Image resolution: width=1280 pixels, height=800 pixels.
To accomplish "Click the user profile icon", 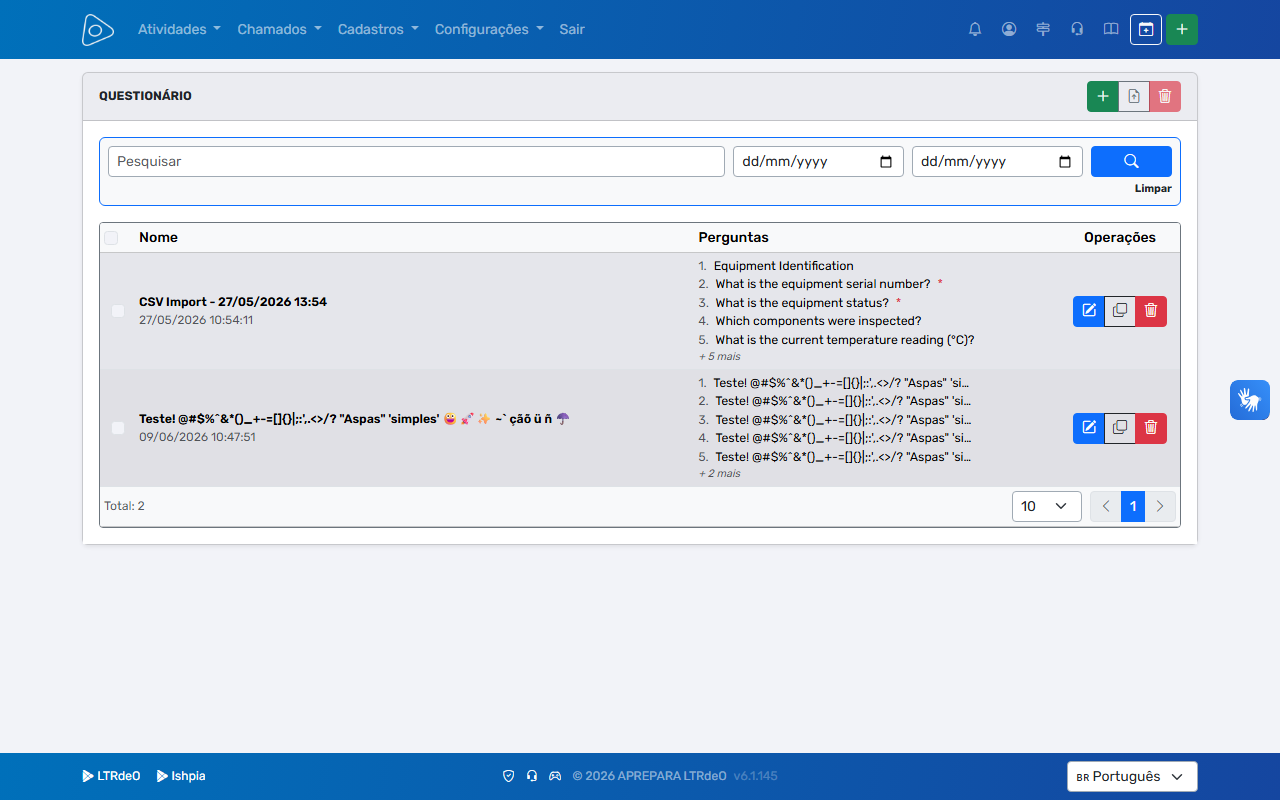I will tap(1009, 29).
